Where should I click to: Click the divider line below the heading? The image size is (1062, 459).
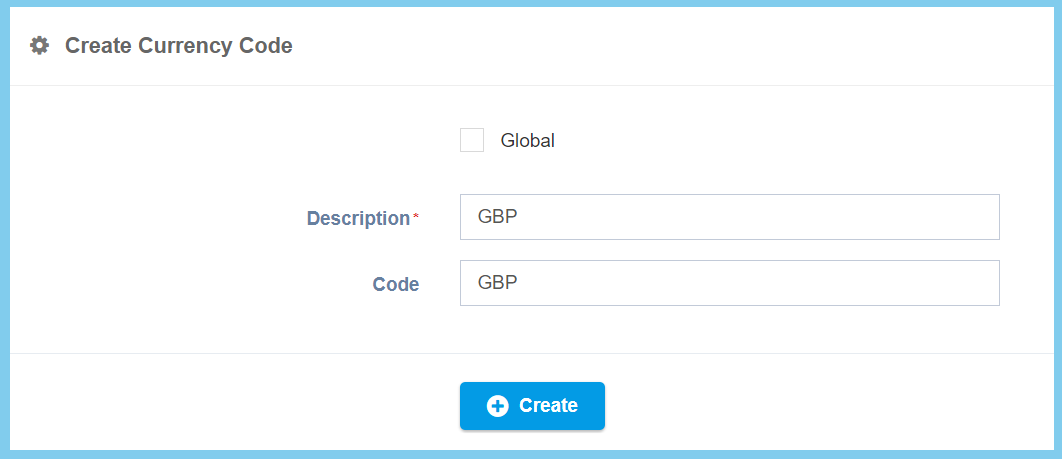(x=530, y=85)
